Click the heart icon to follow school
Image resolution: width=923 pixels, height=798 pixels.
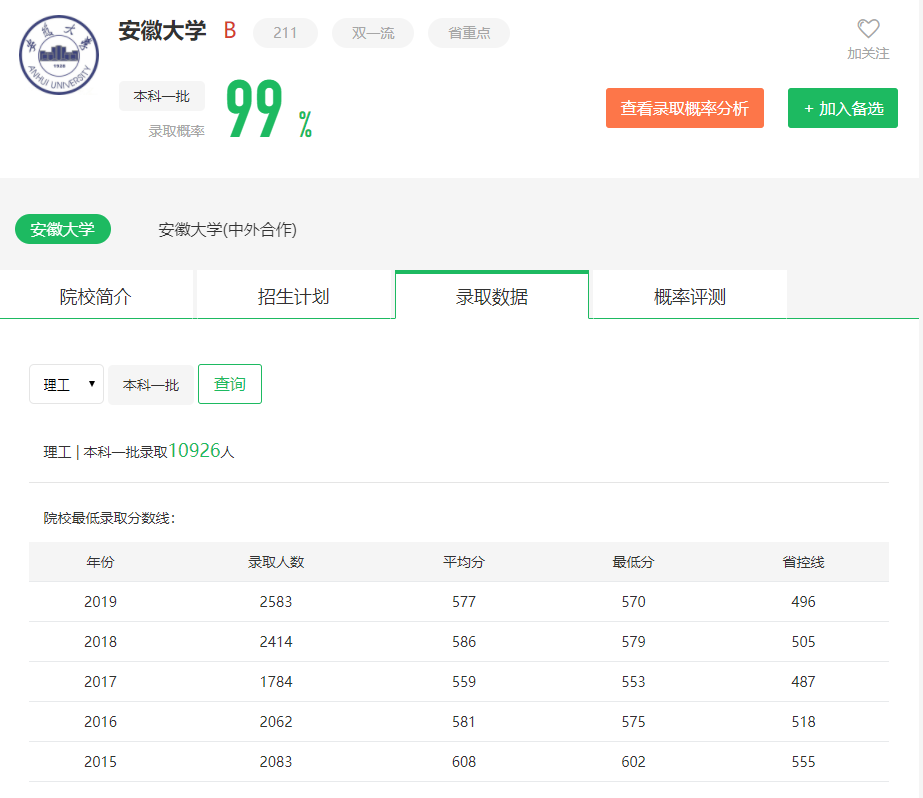pos(868,28)
